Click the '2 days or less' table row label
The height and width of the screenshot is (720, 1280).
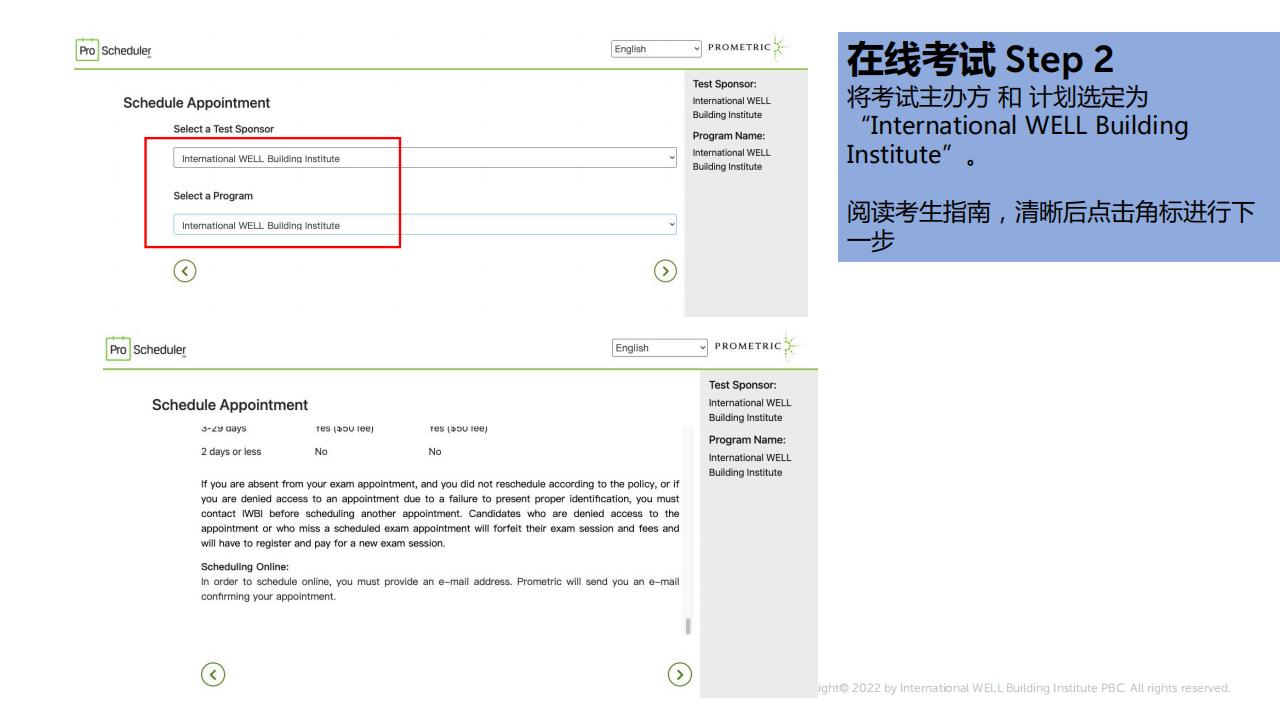(231, 451)
